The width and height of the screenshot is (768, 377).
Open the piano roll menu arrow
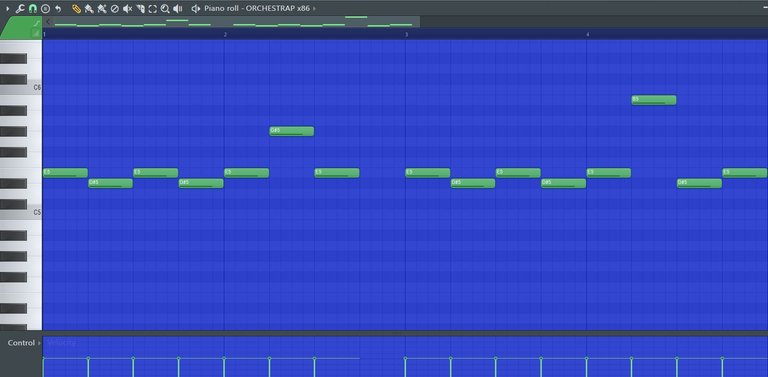pos(7,8)
